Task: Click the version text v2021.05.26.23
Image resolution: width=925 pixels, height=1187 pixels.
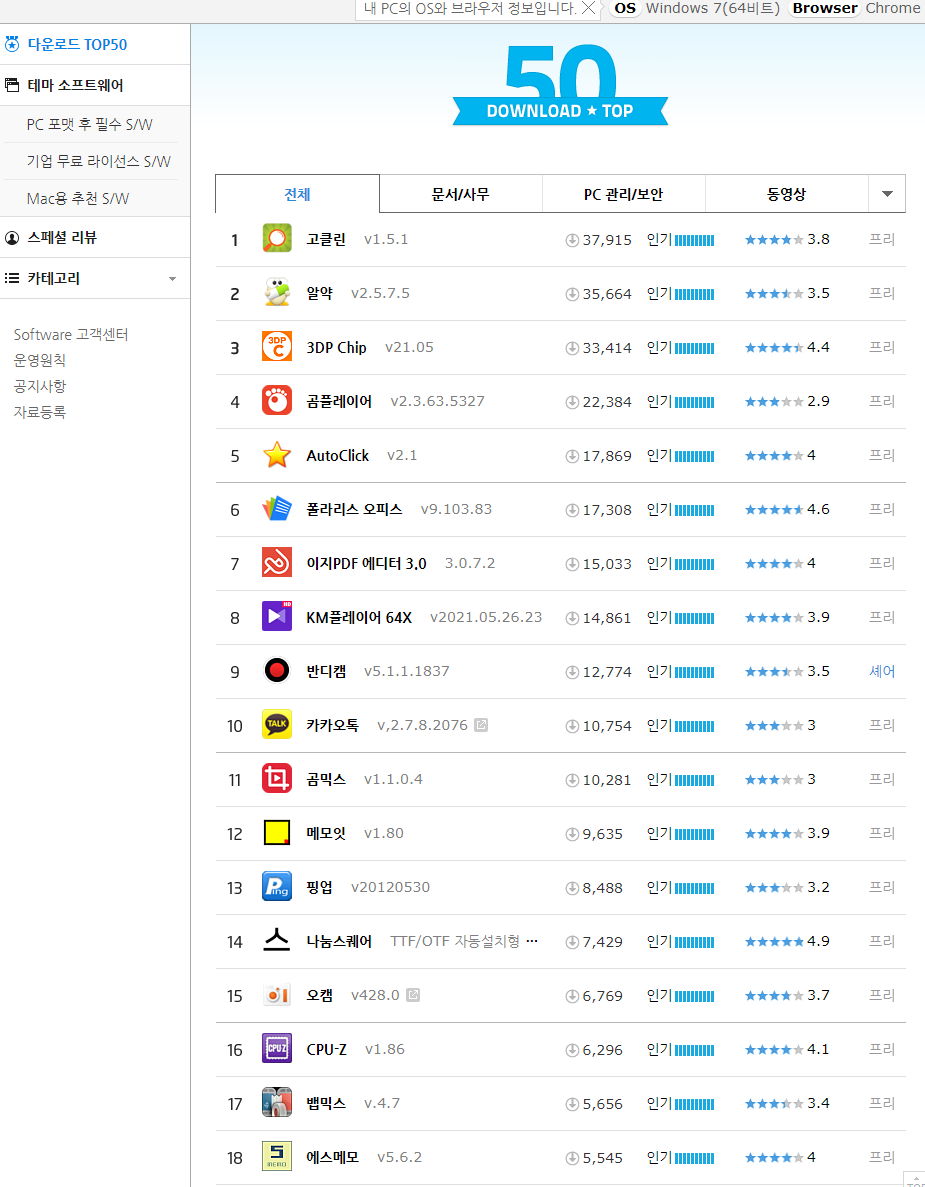Action: pos(486,617)
